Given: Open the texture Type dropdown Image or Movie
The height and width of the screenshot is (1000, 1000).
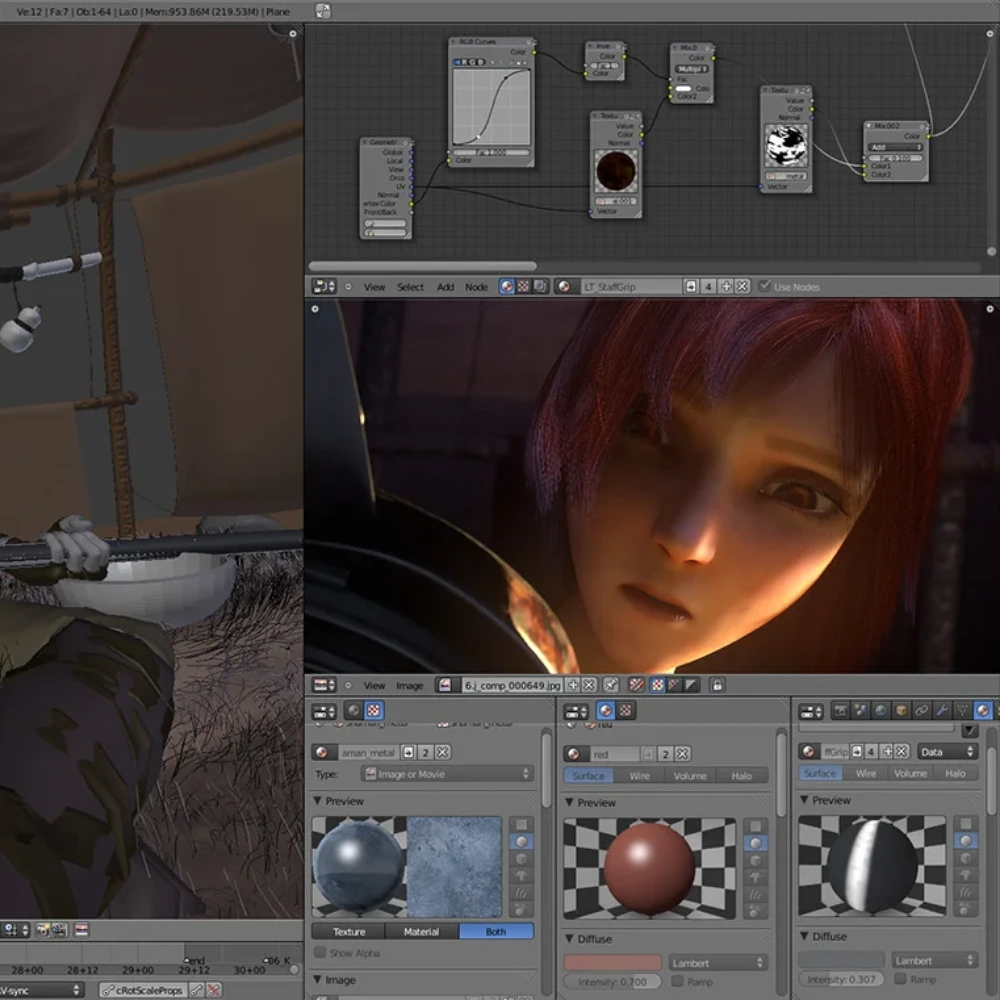Looking at the screenshot, I should (x=447, y=774).
